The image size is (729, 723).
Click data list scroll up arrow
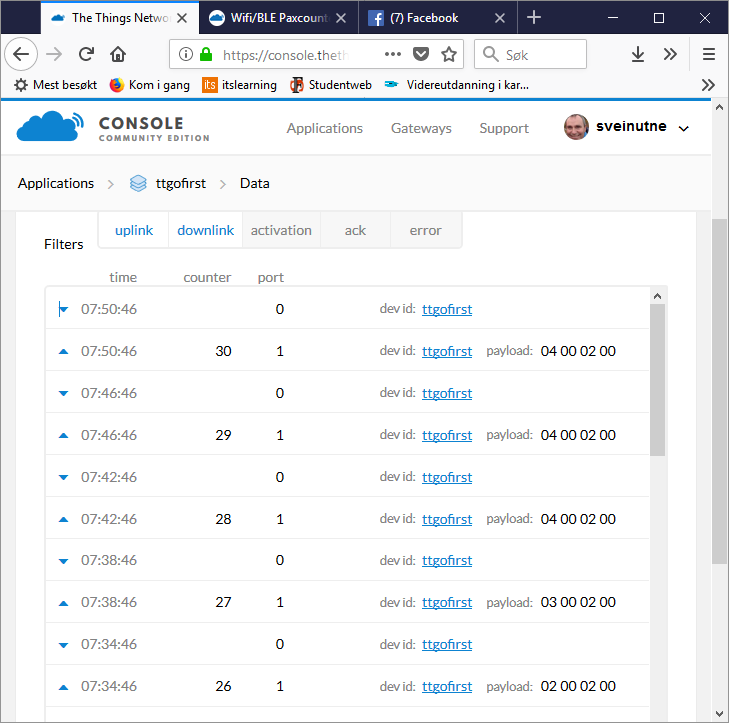[657, 296]
